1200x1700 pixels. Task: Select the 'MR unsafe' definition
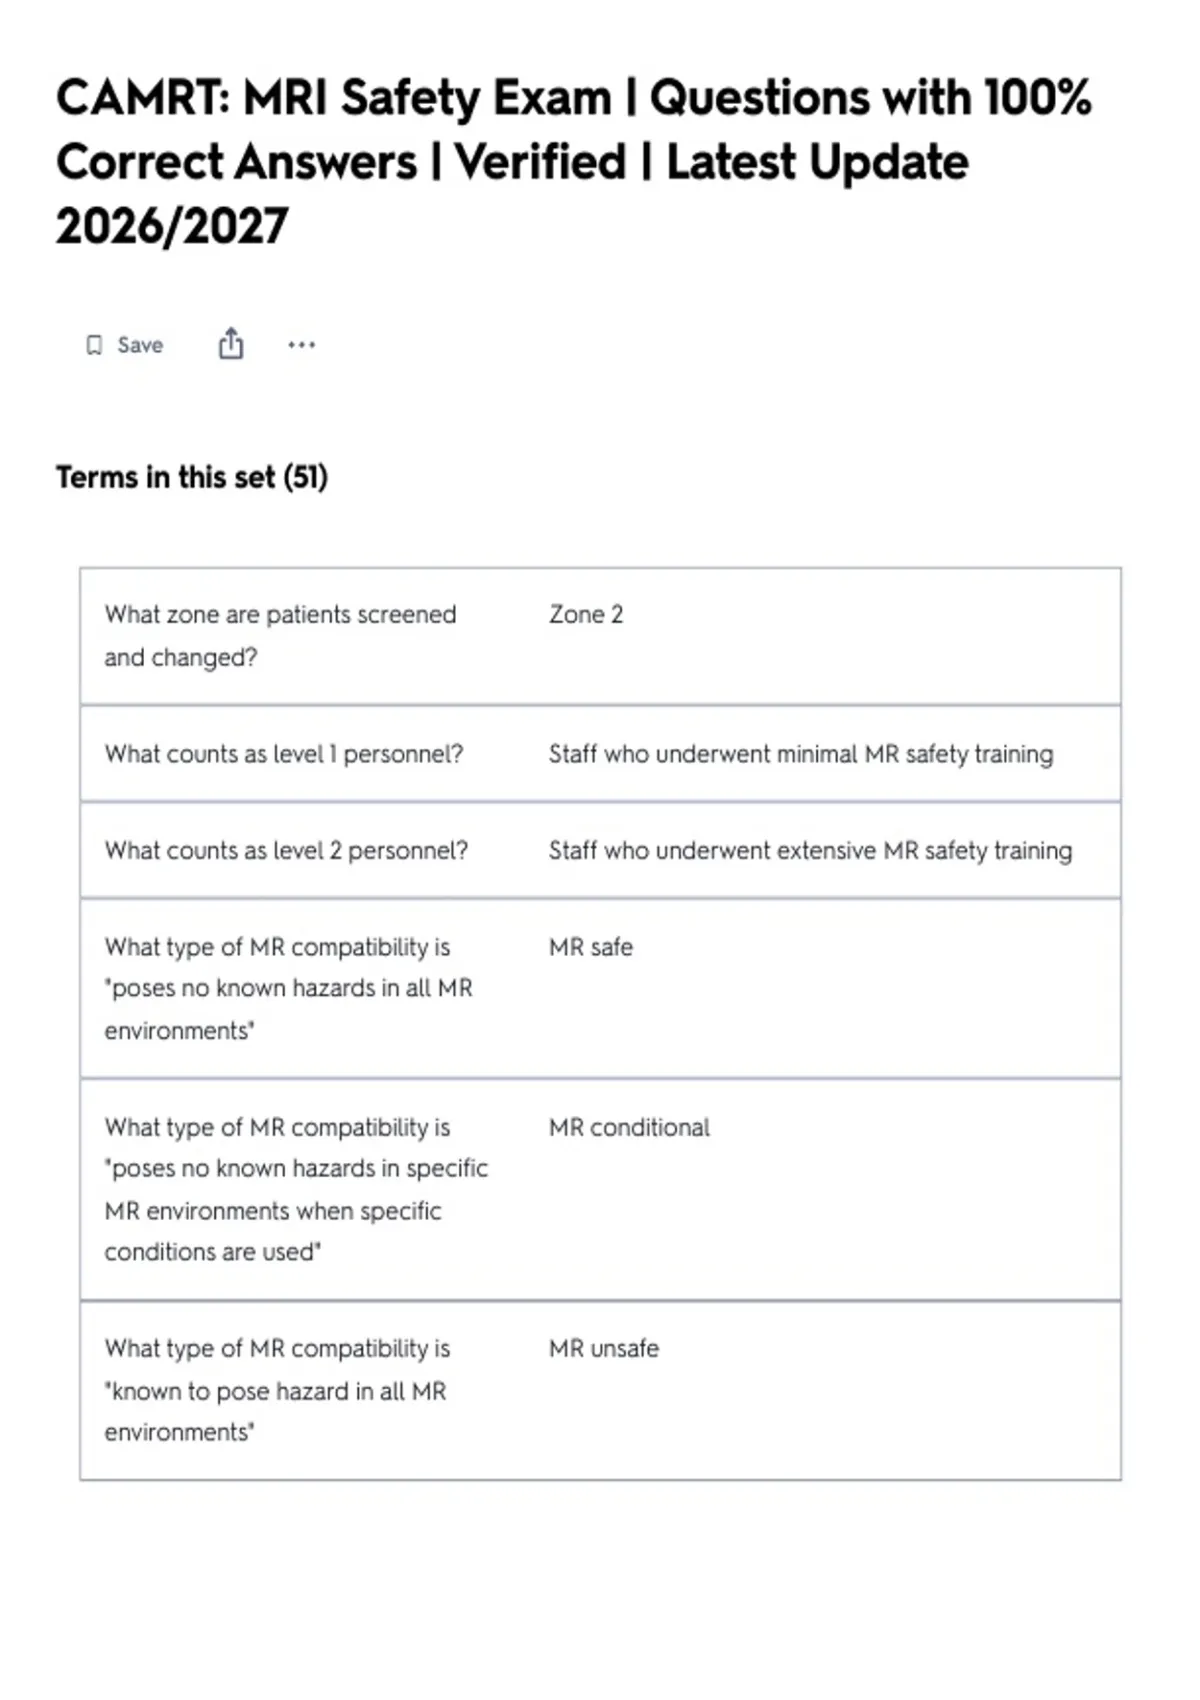click(x=604, y=1349)
